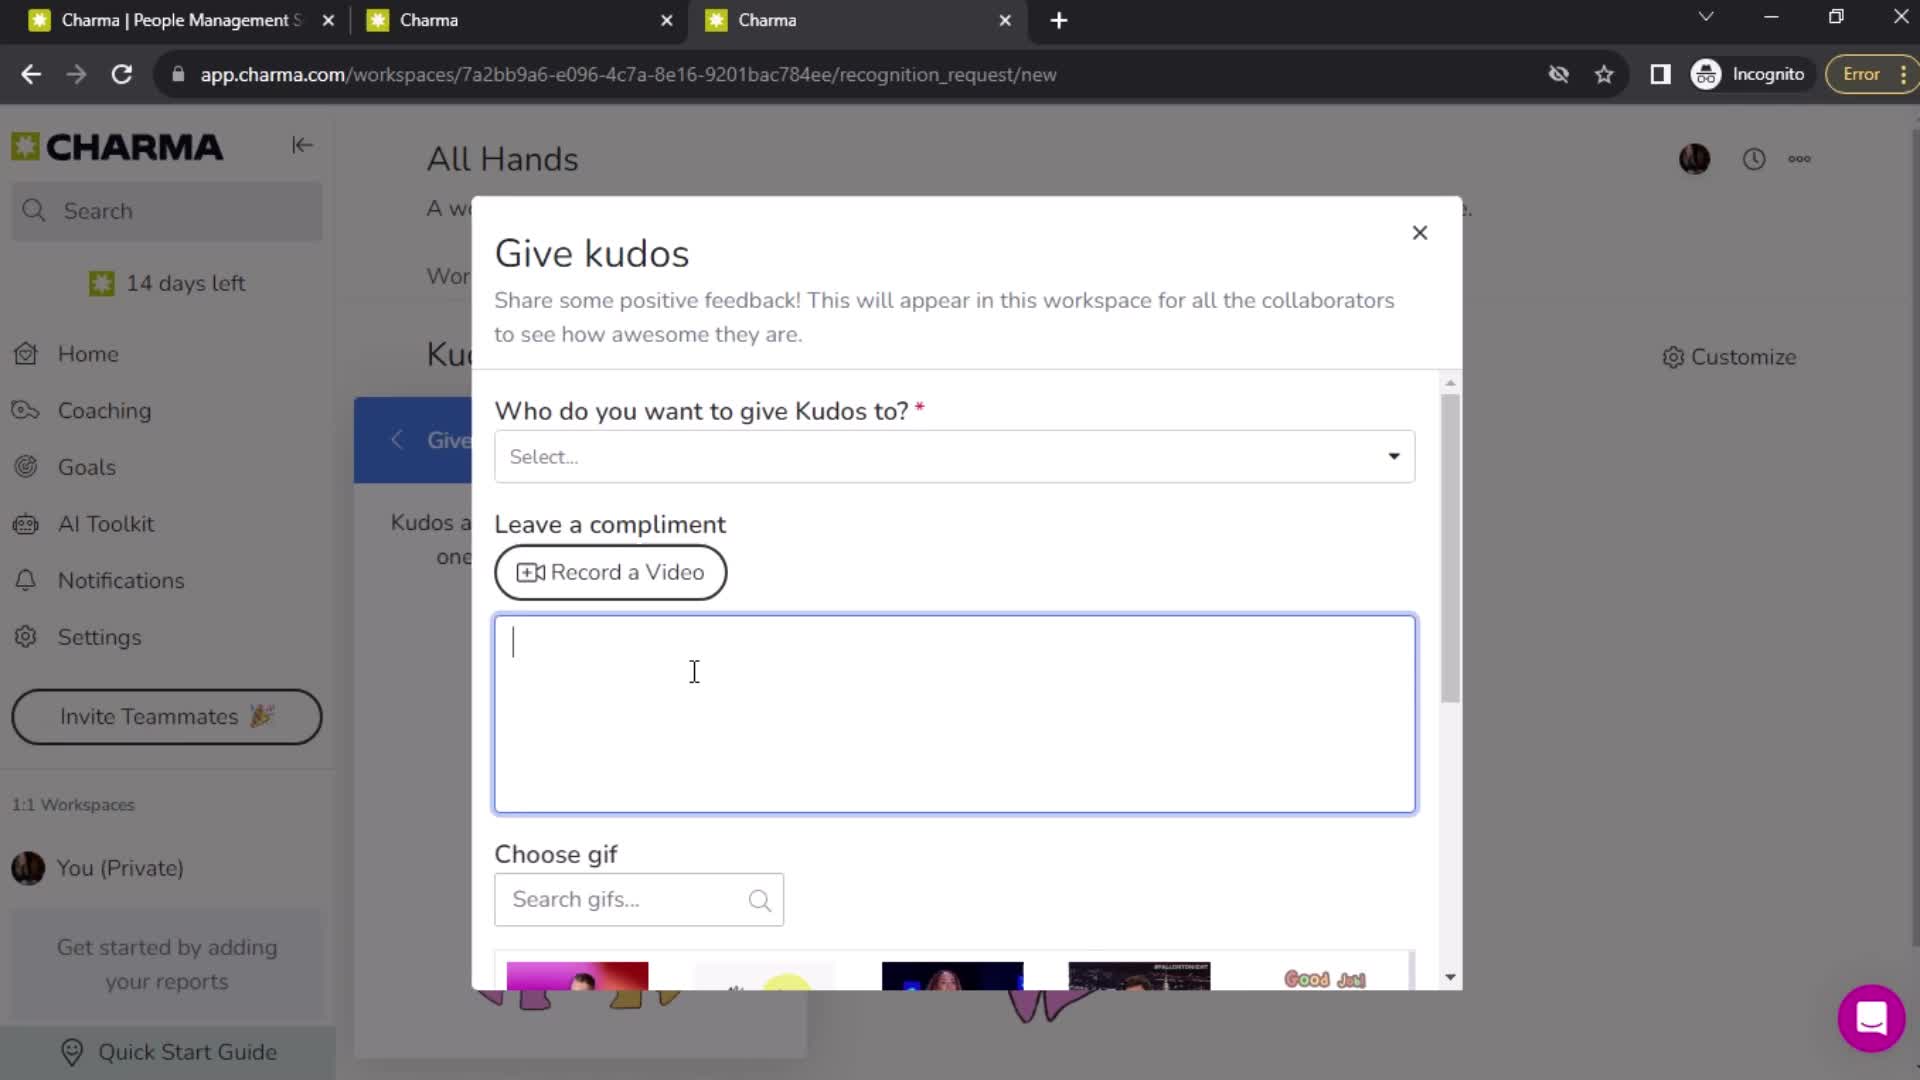Open Notifications in the sidebar

[x=121, y=580]
